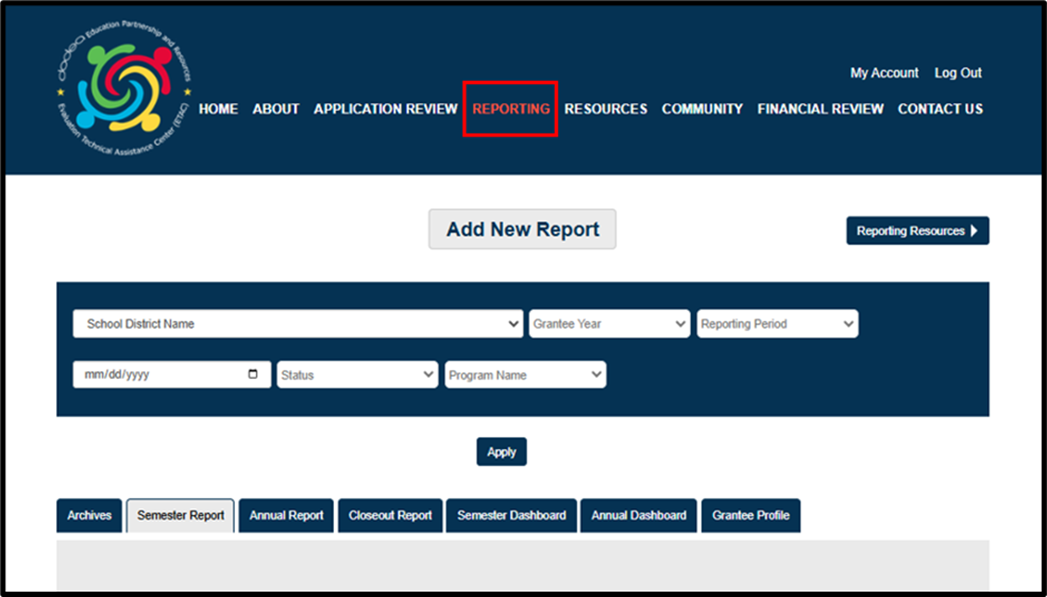Open the Grantee Year dropdown
Screen dimensions: 1047x597
click(609, 324)
